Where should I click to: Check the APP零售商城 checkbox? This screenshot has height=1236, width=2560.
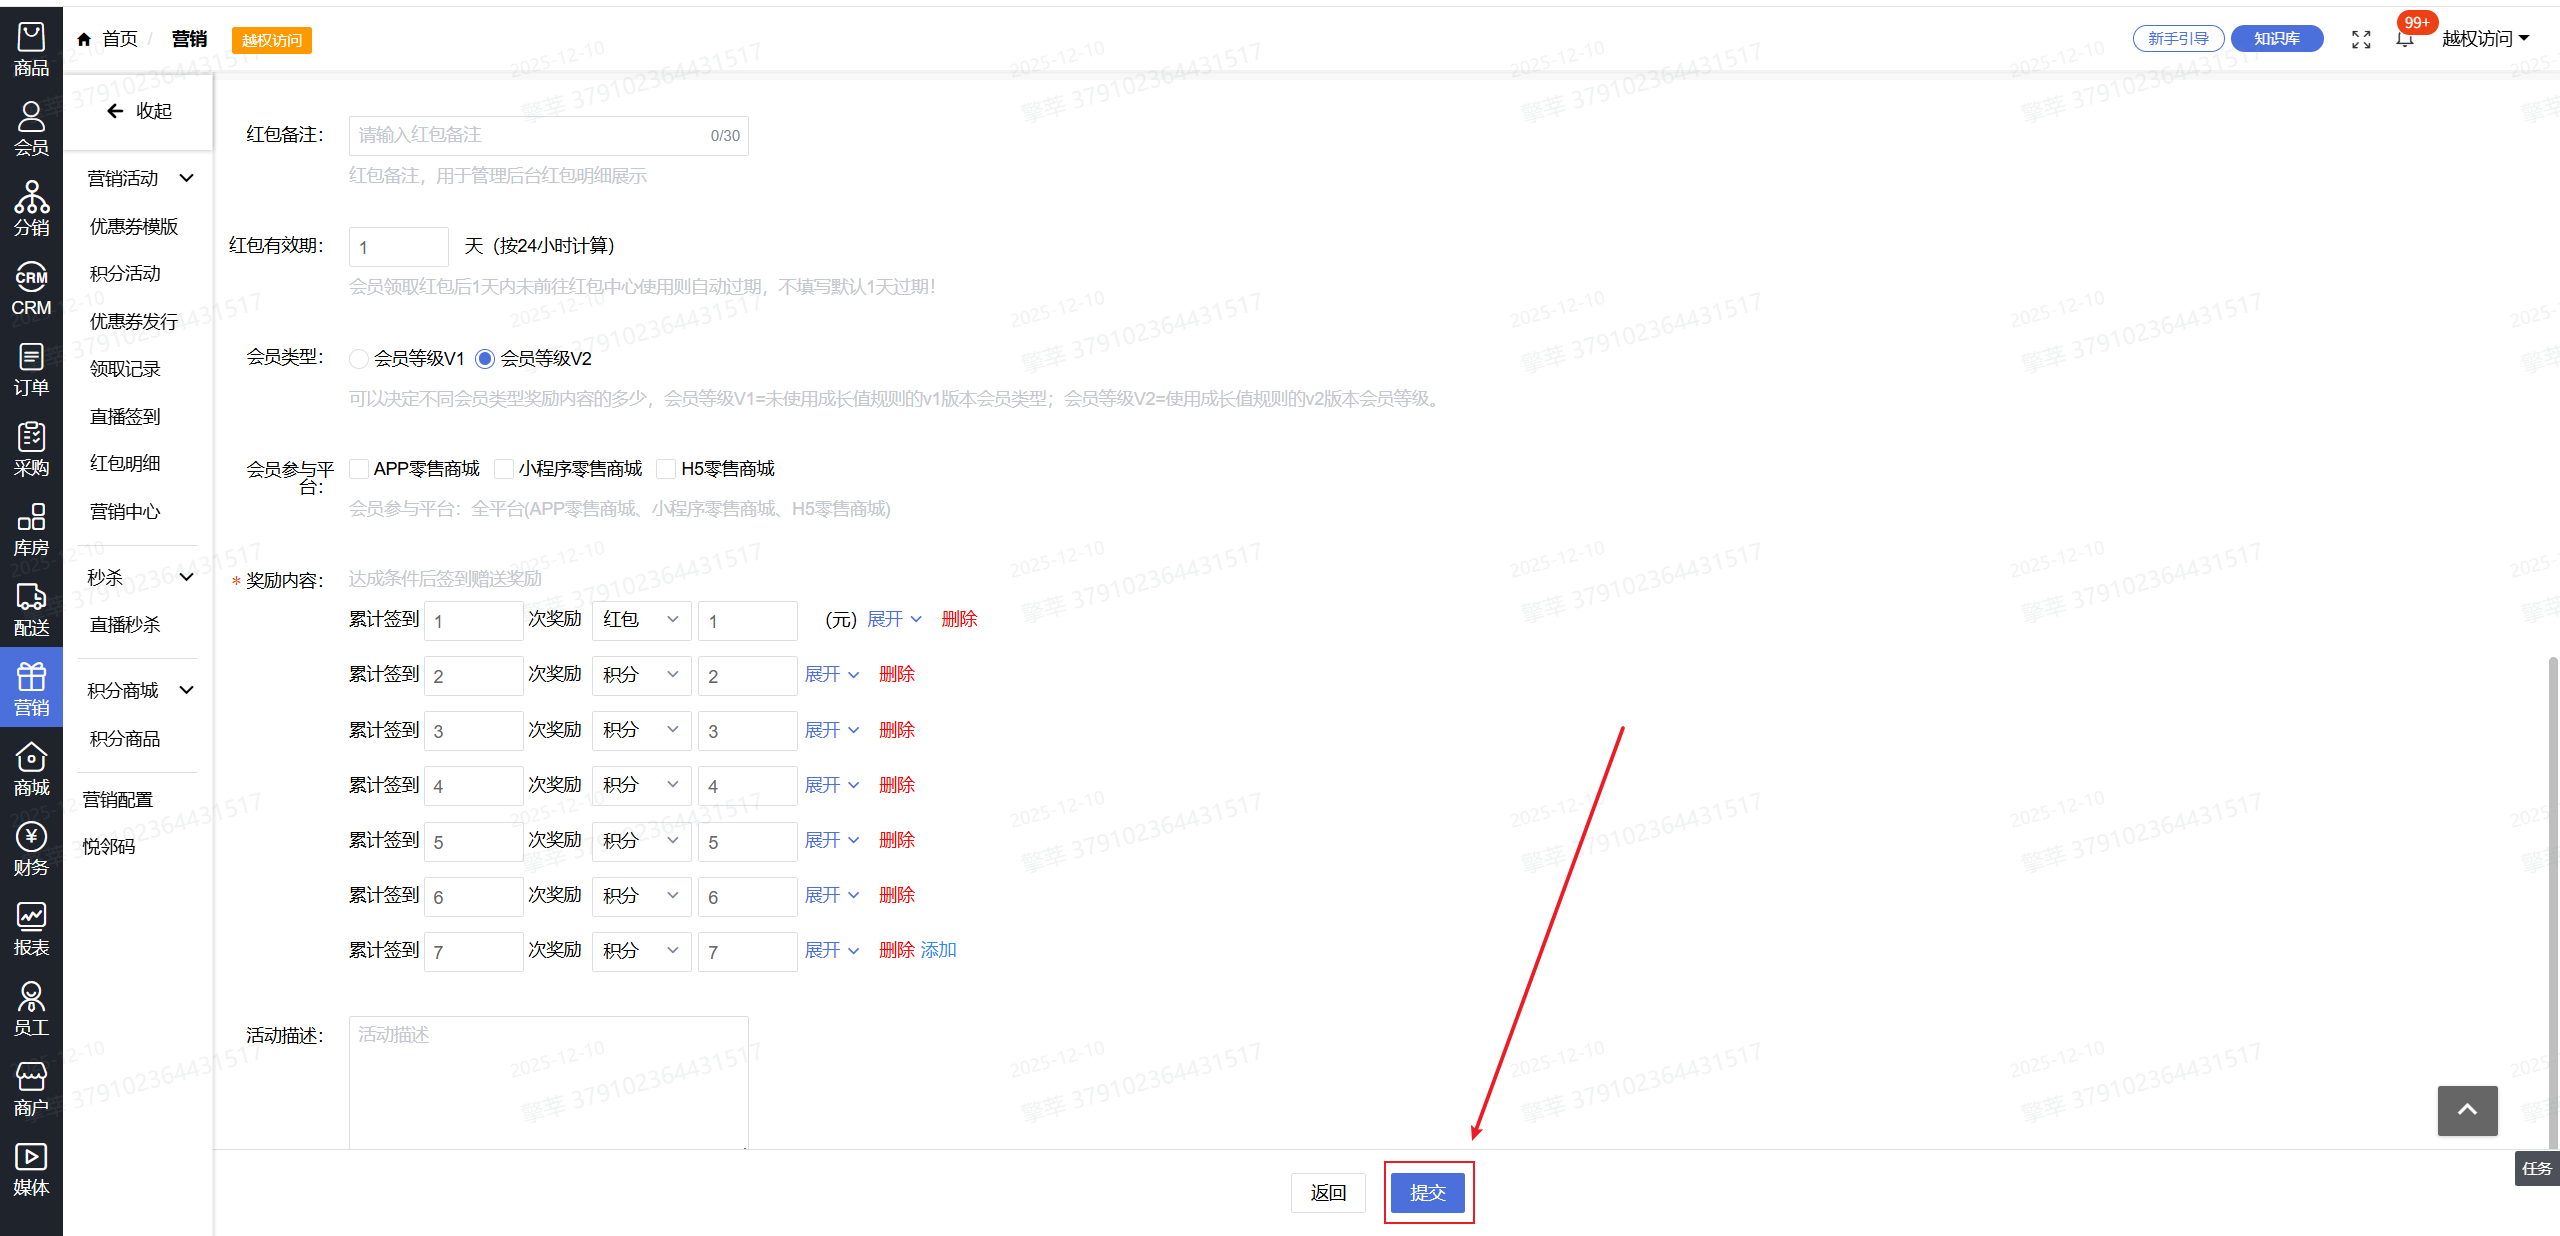(x=359, y=469)
